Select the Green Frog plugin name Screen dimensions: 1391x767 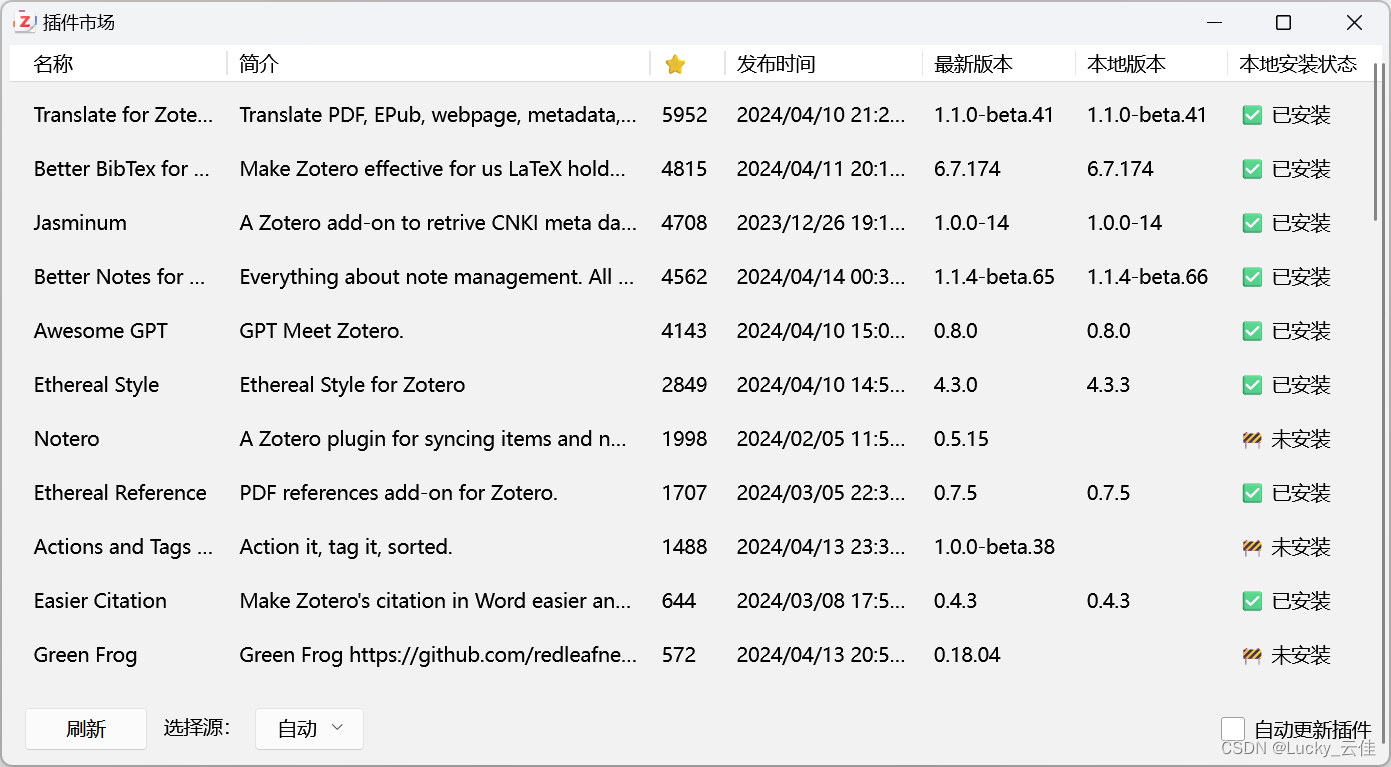[85, 655]
